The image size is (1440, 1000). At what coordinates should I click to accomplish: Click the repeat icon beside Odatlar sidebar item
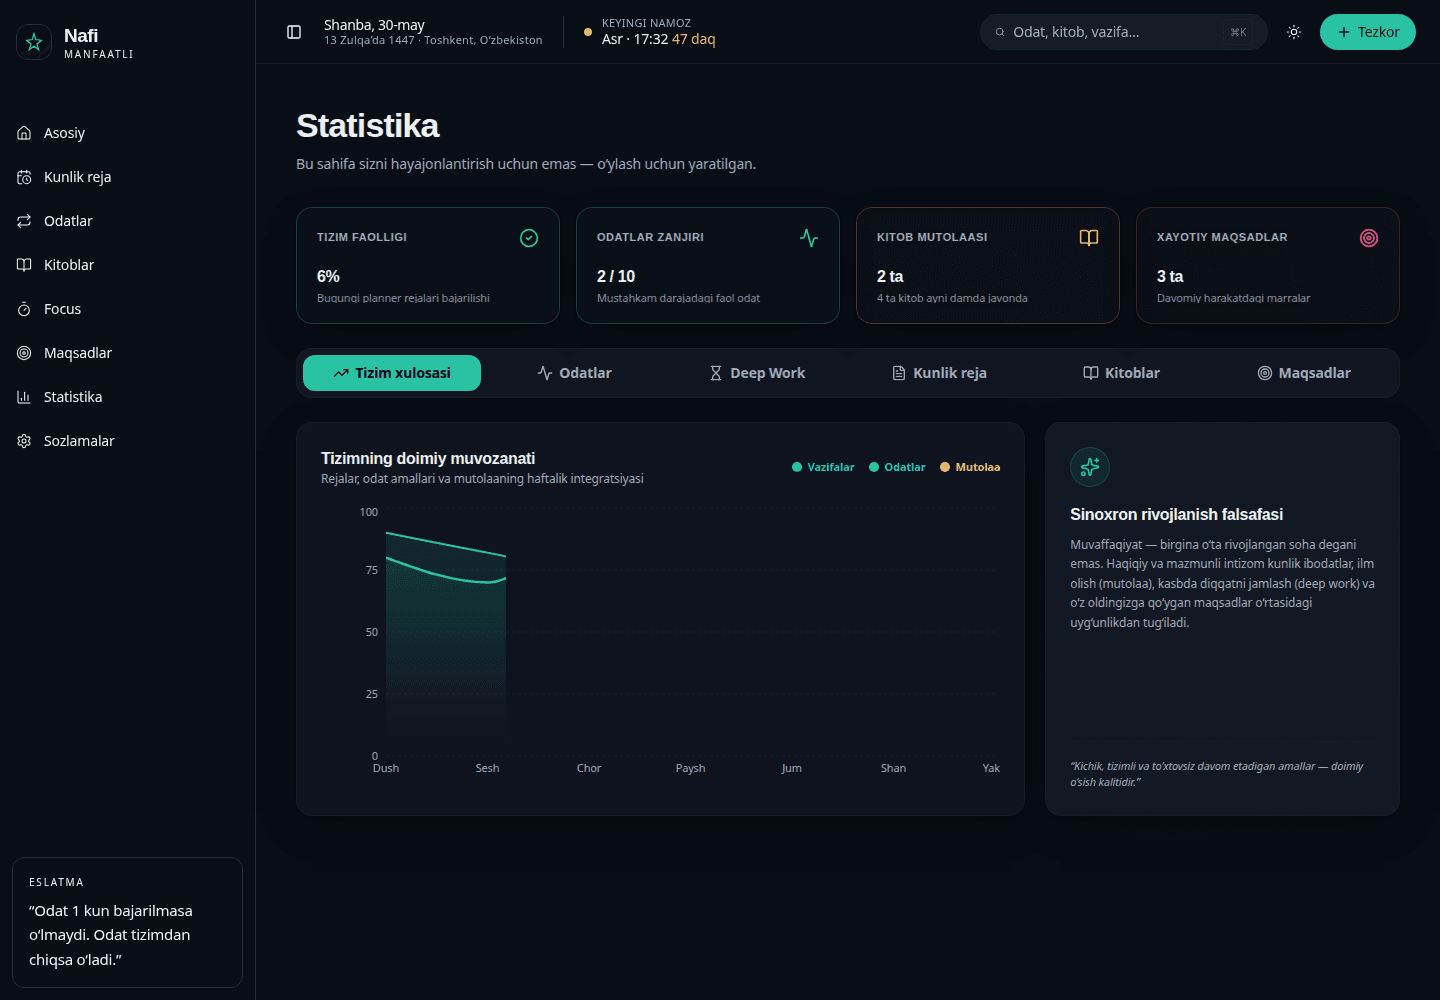24,221
